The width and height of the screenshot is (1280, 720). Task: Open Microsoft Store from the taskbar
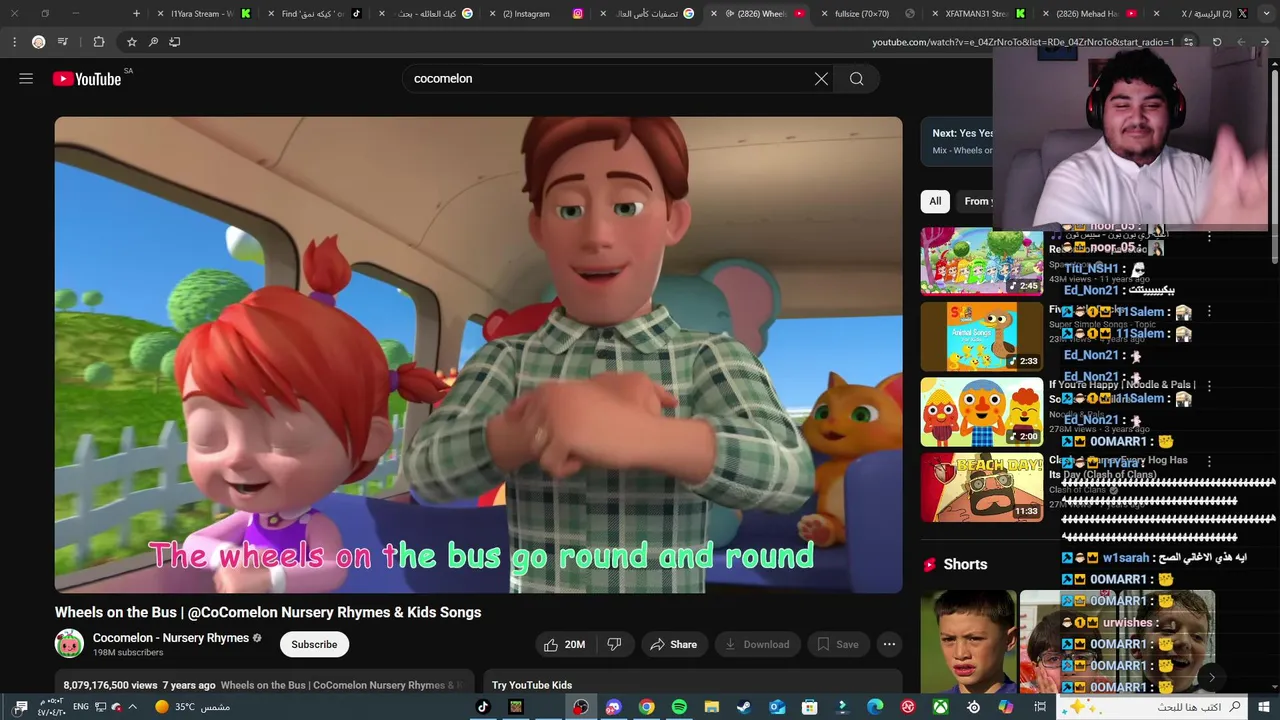tap(810, 707)
